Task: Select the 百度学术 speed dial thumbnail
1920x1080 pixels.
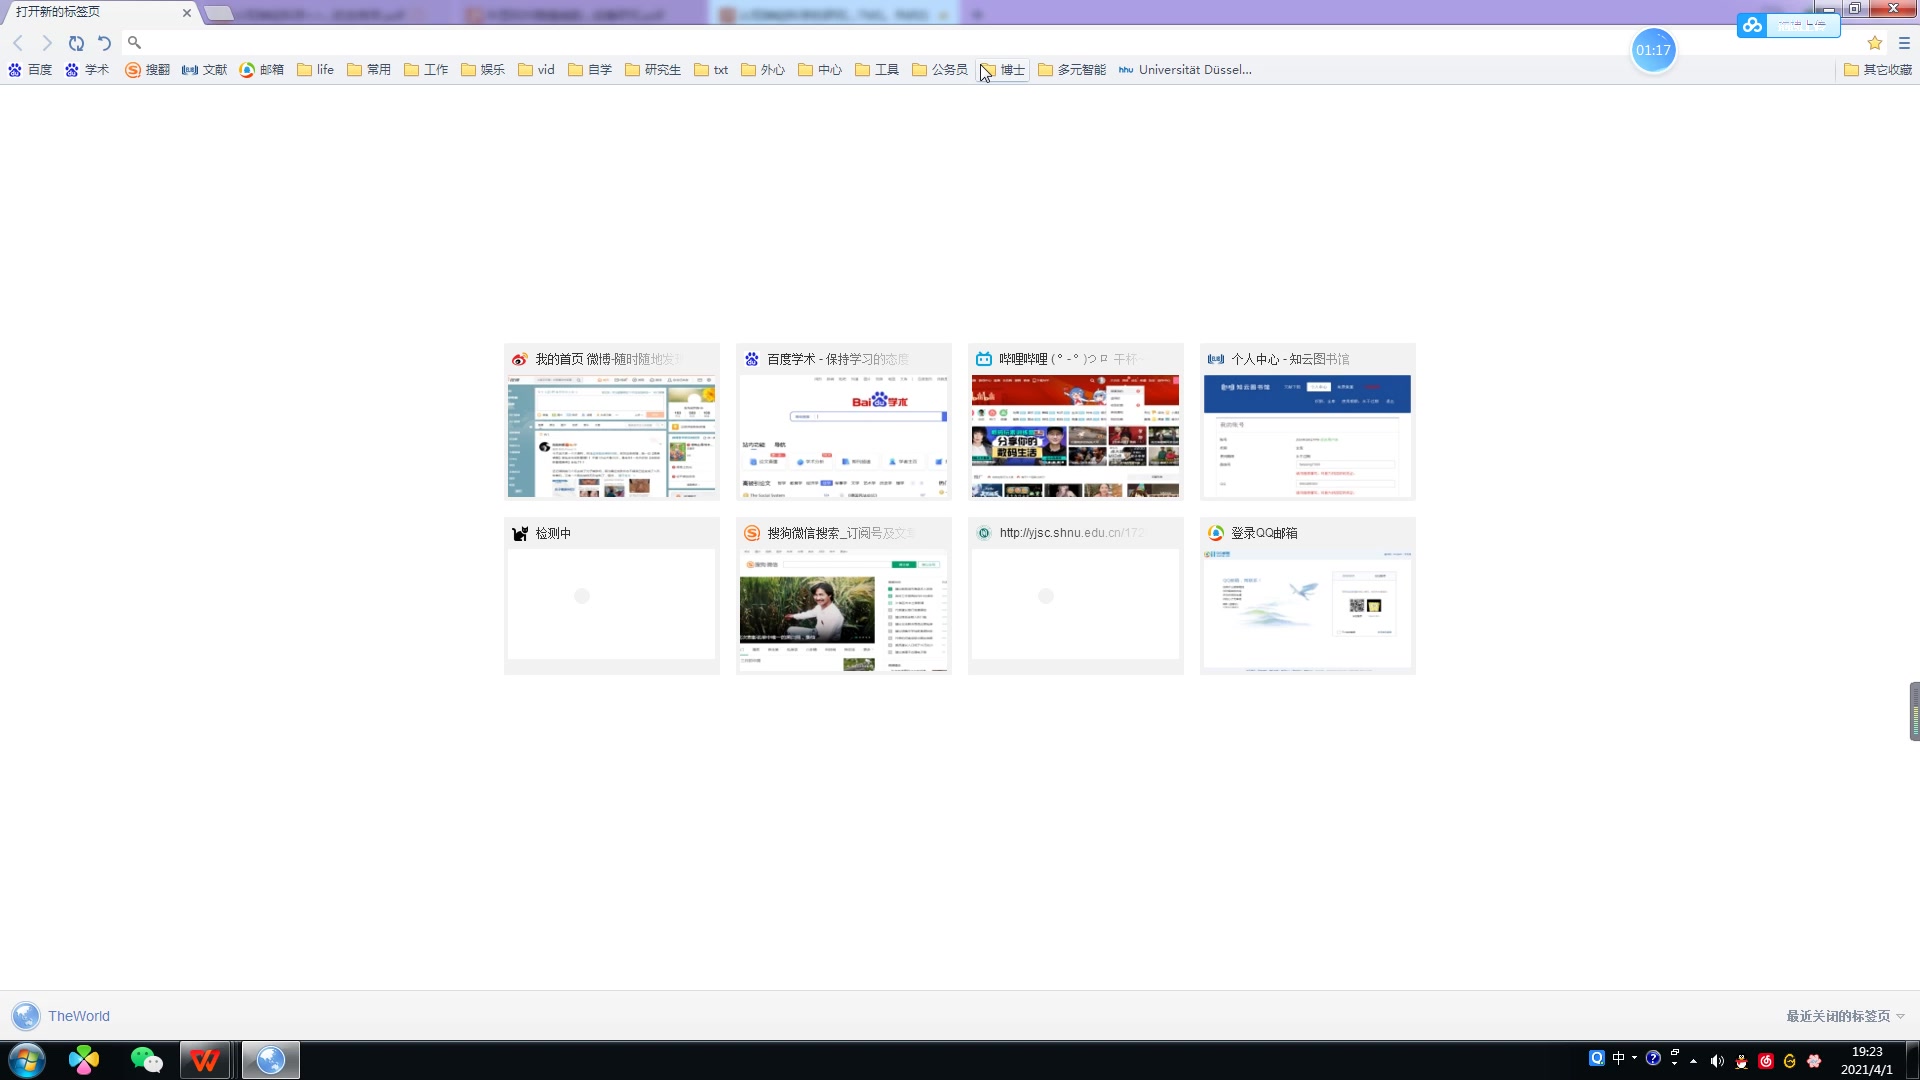Action: [843, 421]
